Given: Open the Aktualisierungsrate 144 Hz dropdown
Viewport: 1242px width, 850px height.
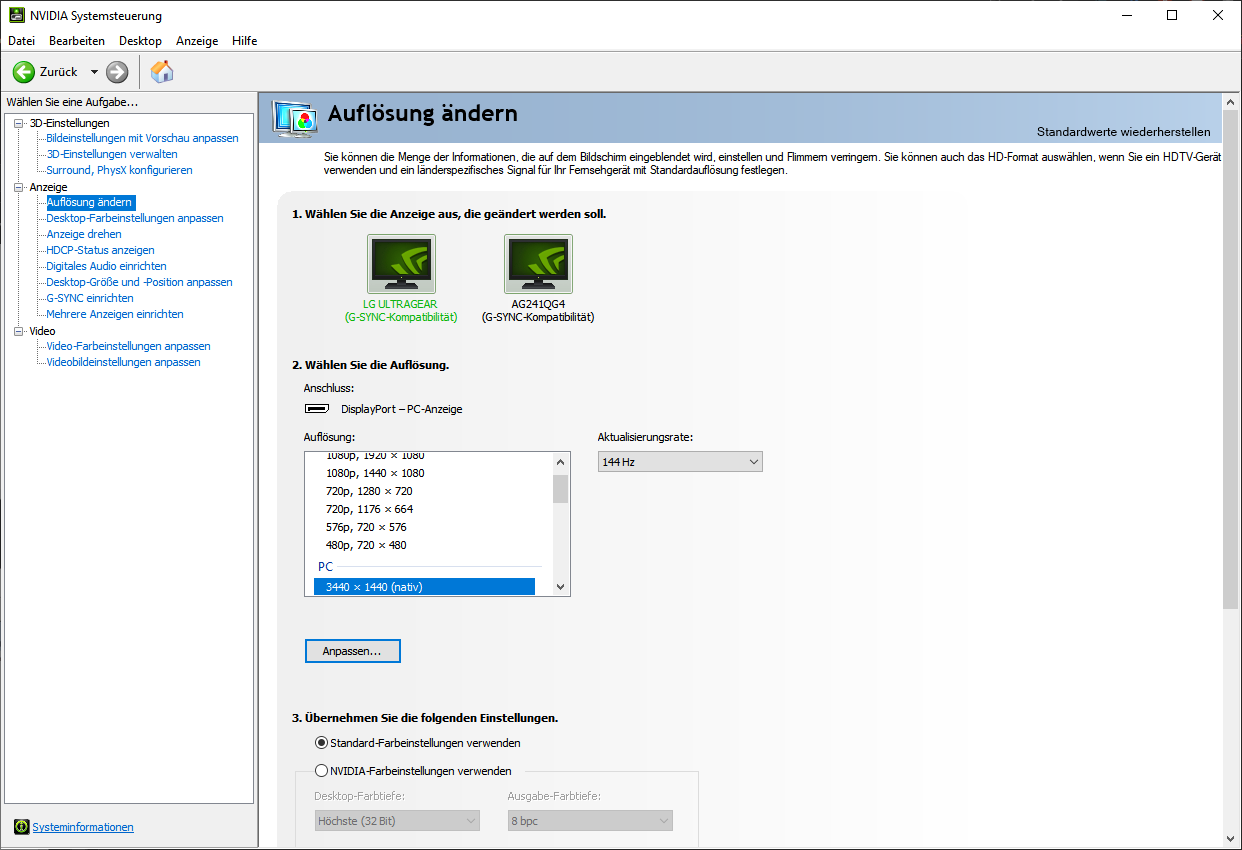Looking at the screenshot, I should [x=680, y=462].
